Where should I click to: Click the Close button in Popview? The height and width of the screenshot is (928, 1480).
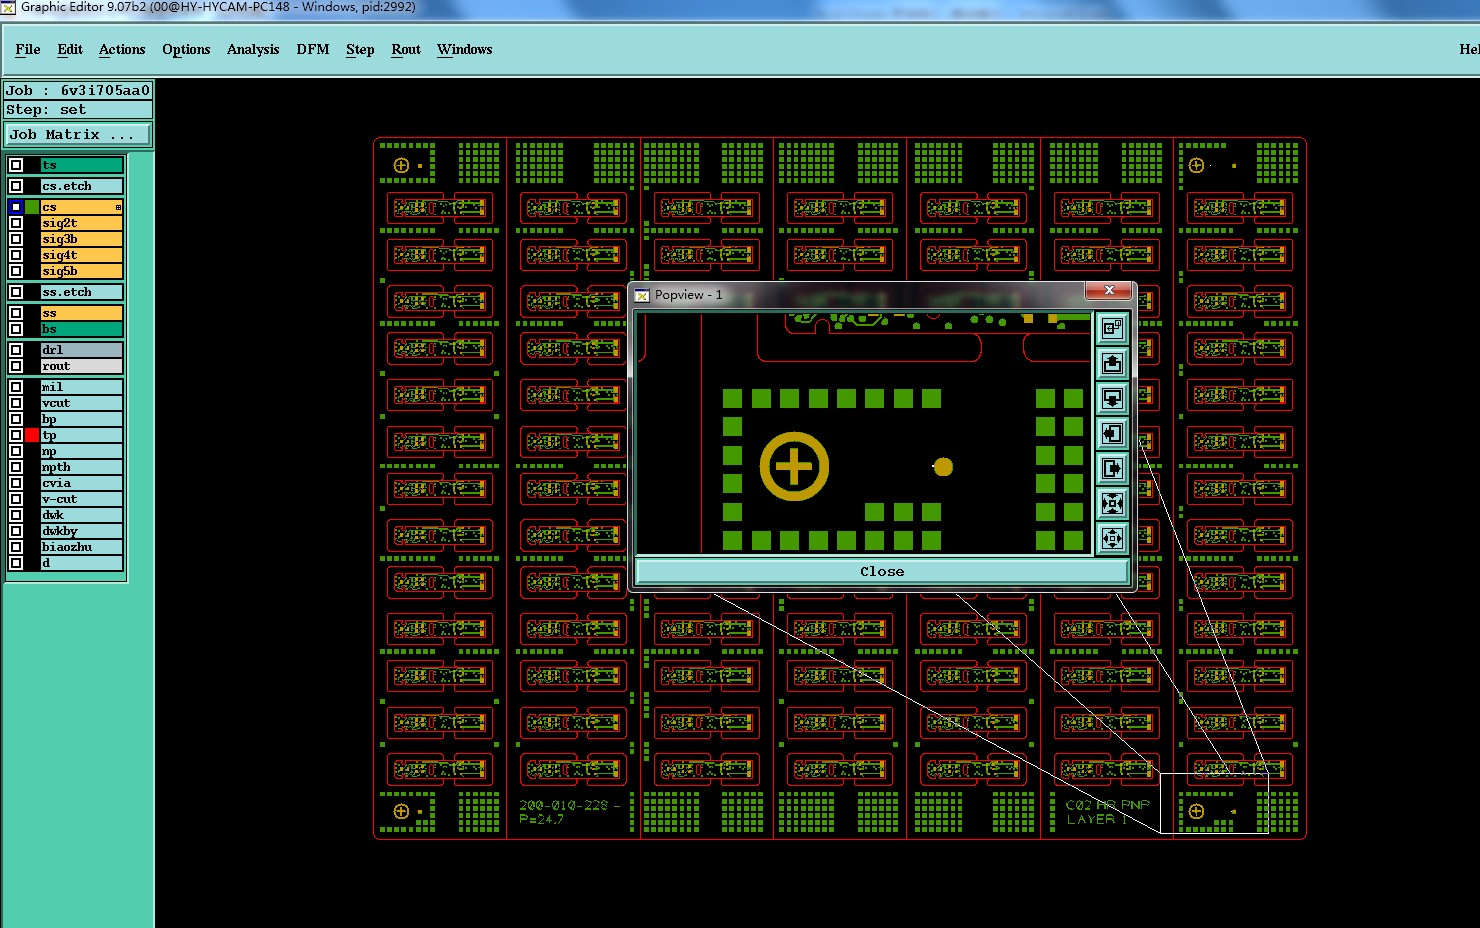click(882, 571)
